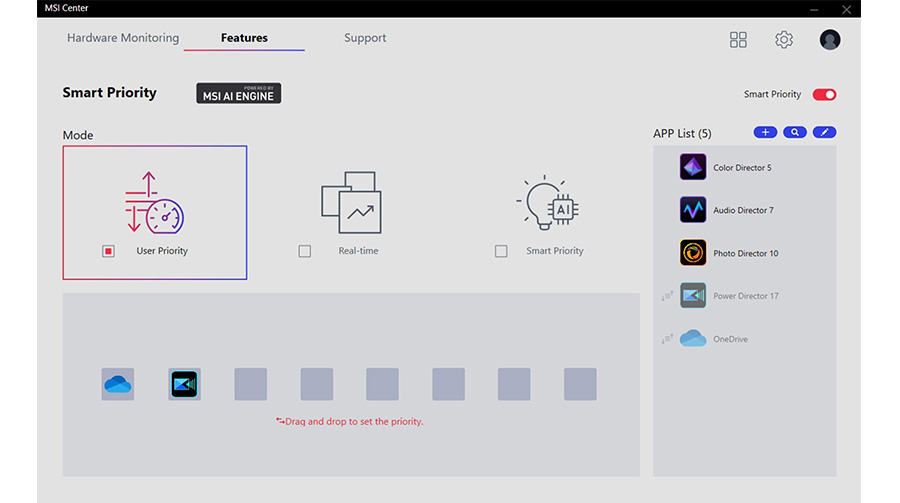Select the Photo Director 10 icon
This screenshot has height=503, width=900.
[x=693, y=253]
